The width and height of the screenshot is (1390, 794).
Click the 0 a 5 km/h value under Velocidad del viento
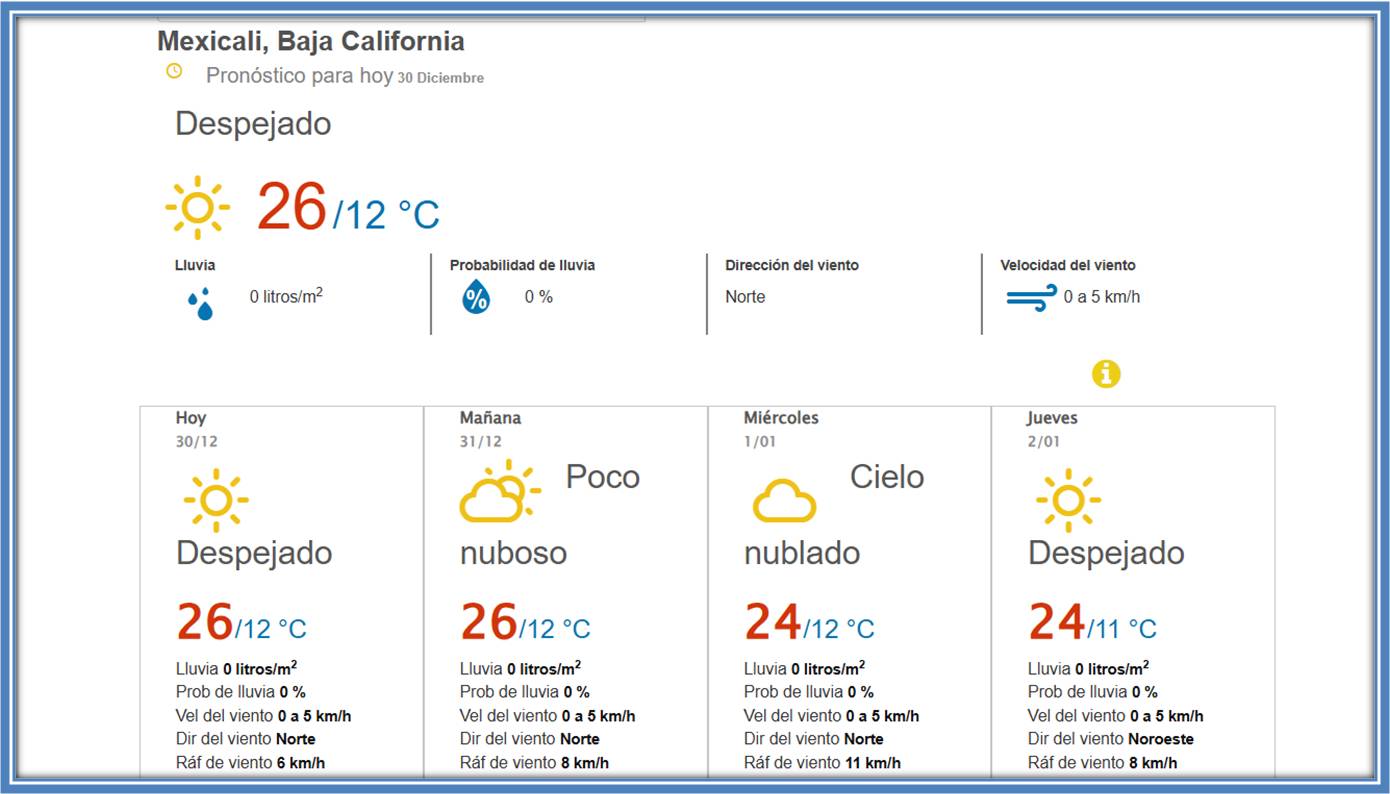point(1102,297)
